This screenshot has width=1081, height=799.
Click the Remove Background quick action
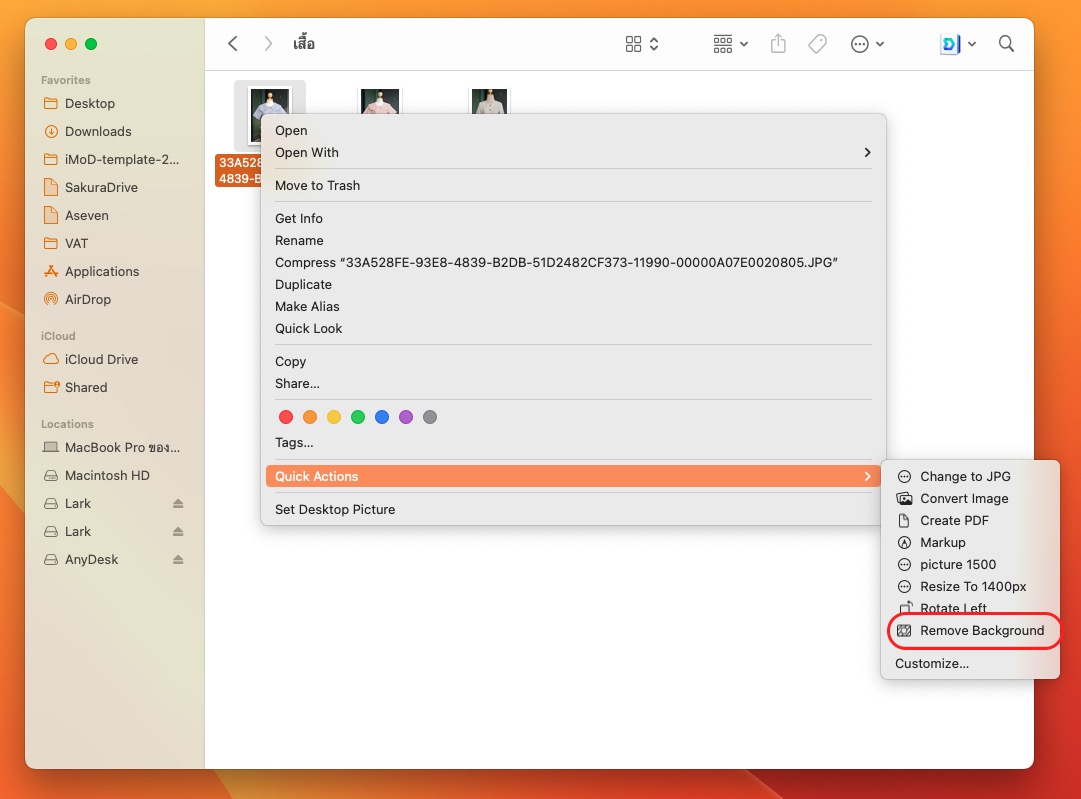click(x=981, y=631)
